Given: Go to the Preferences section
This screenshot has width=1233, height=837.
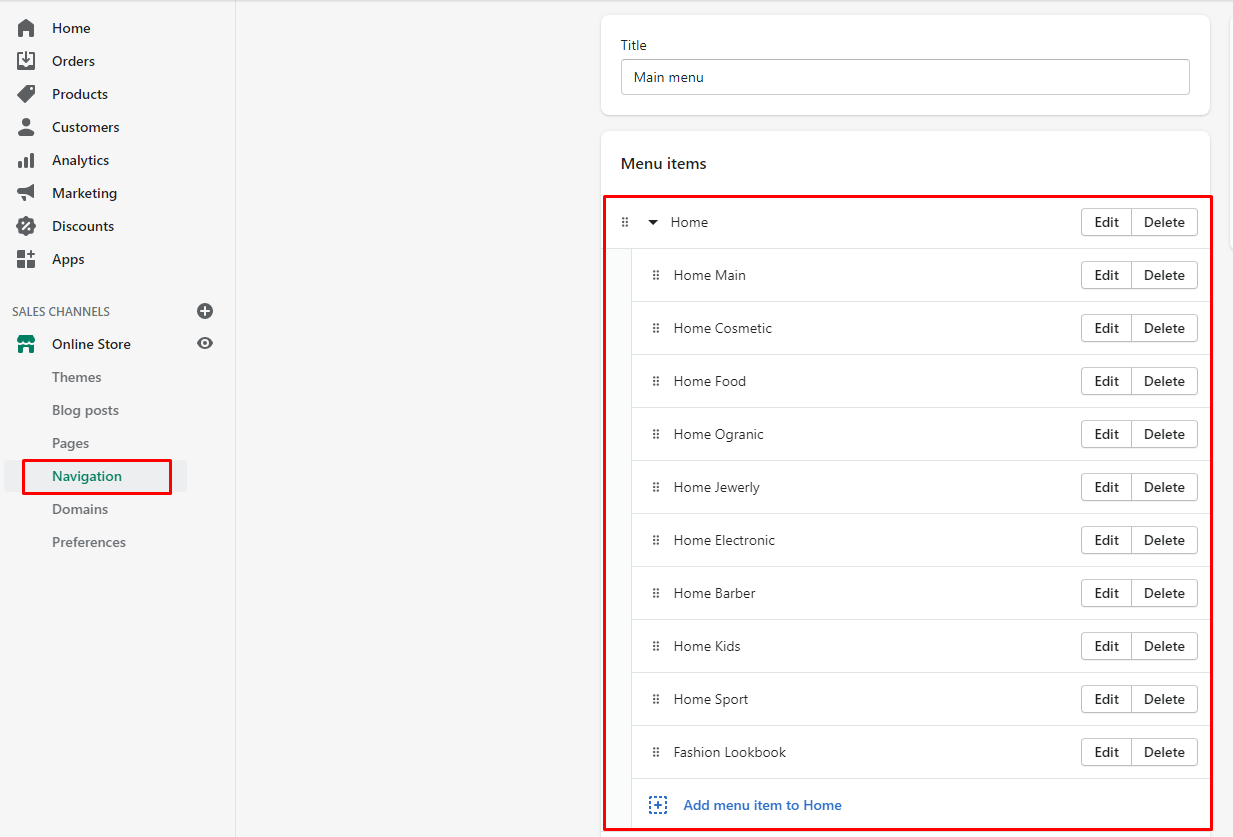Looking at the screenshot, I should [x=89, y=542].
